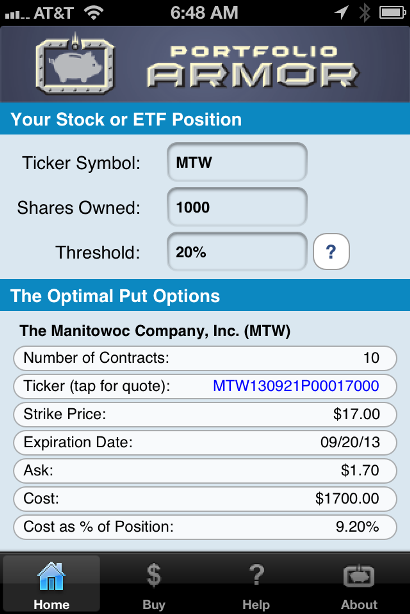410x614 pixels.
Task: Tap the Number of Contracts row
Action: [205, 358]
